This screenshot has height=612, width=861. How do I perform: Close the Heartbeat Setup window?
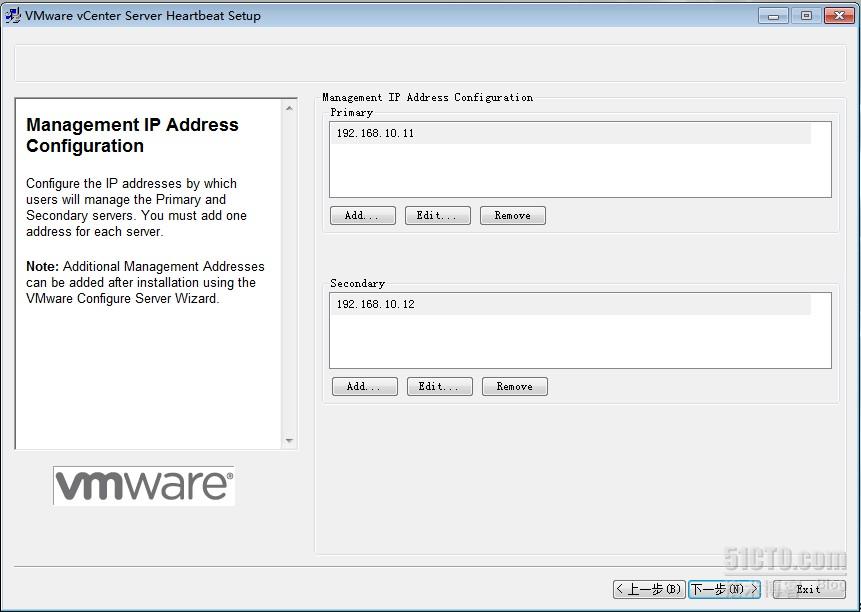[x=840, y=16]
